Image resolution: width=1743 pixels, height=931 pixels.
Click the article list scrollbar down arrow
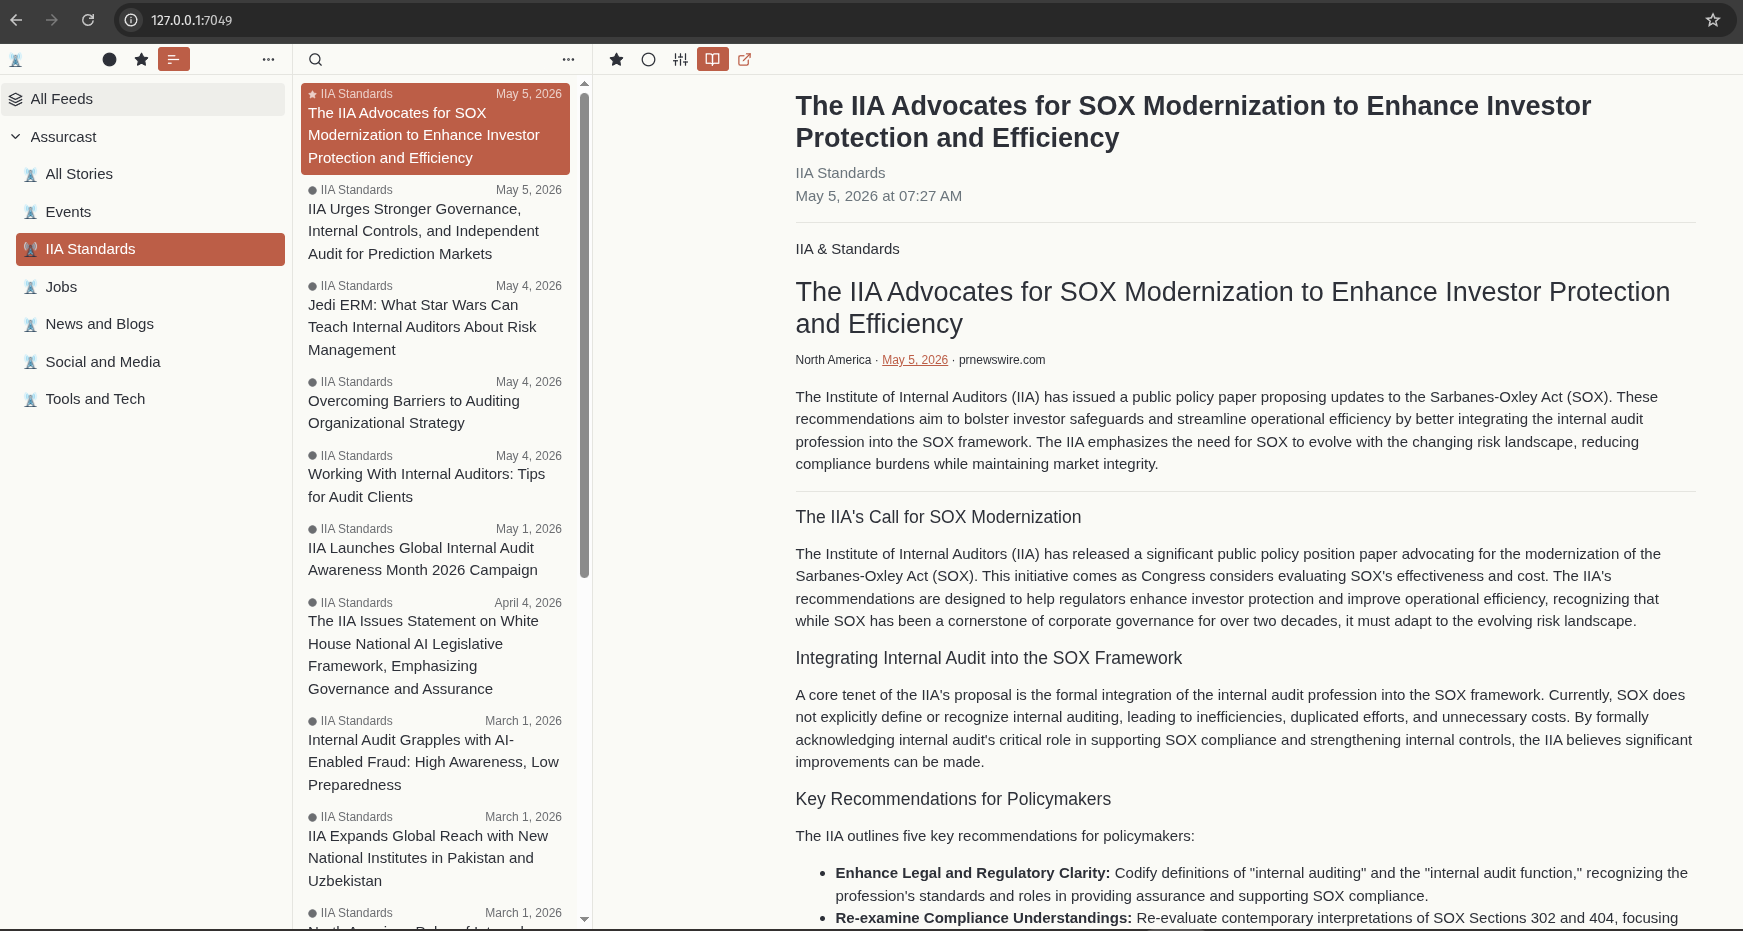(584, 919)
